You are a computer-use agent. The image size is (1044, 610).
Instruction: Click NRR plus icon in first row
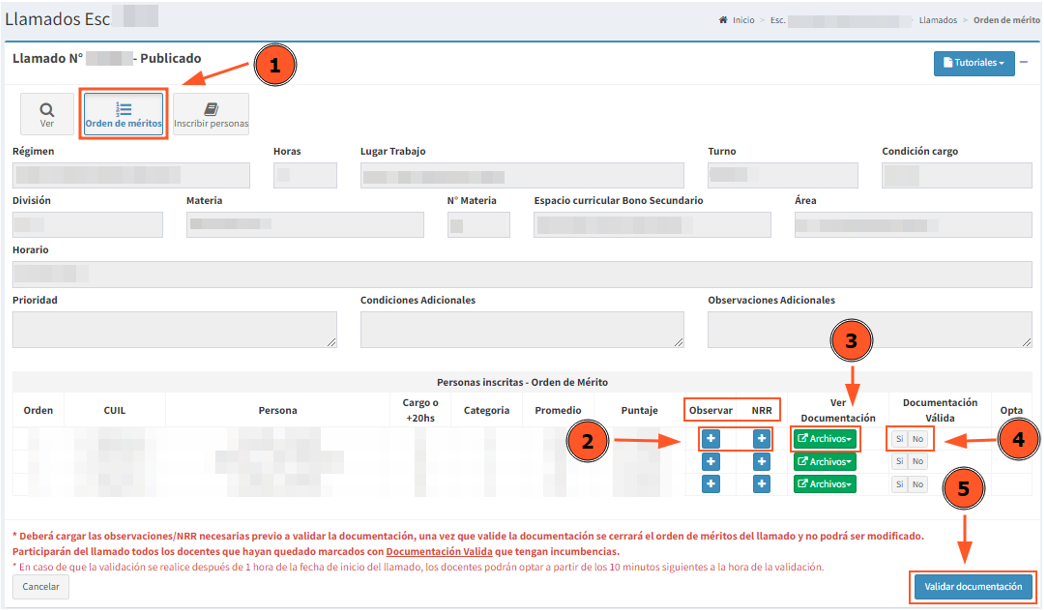[x=761, y=438]
